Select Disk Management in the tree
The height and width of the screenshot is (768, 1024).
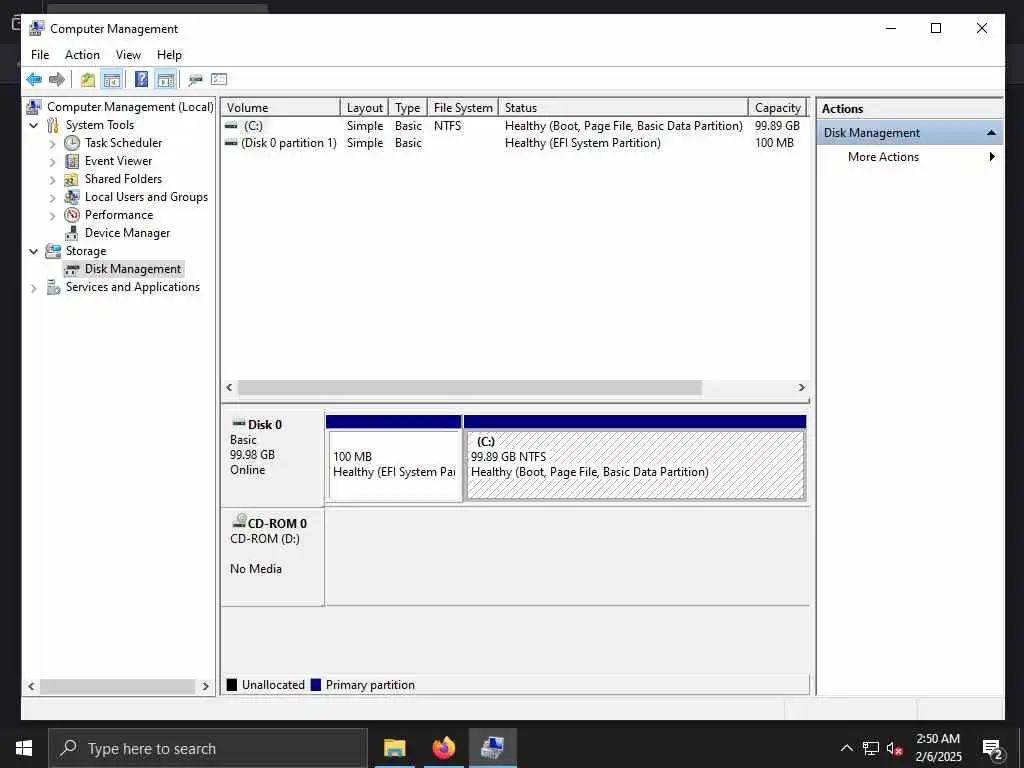coord(133,269)
